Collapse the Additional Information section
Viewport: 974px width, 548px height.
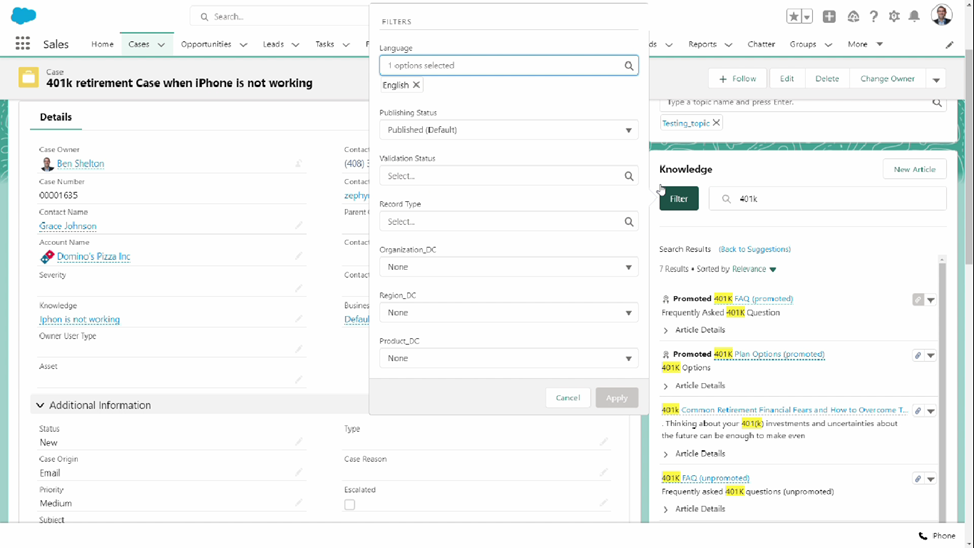[x=40, y=405]
